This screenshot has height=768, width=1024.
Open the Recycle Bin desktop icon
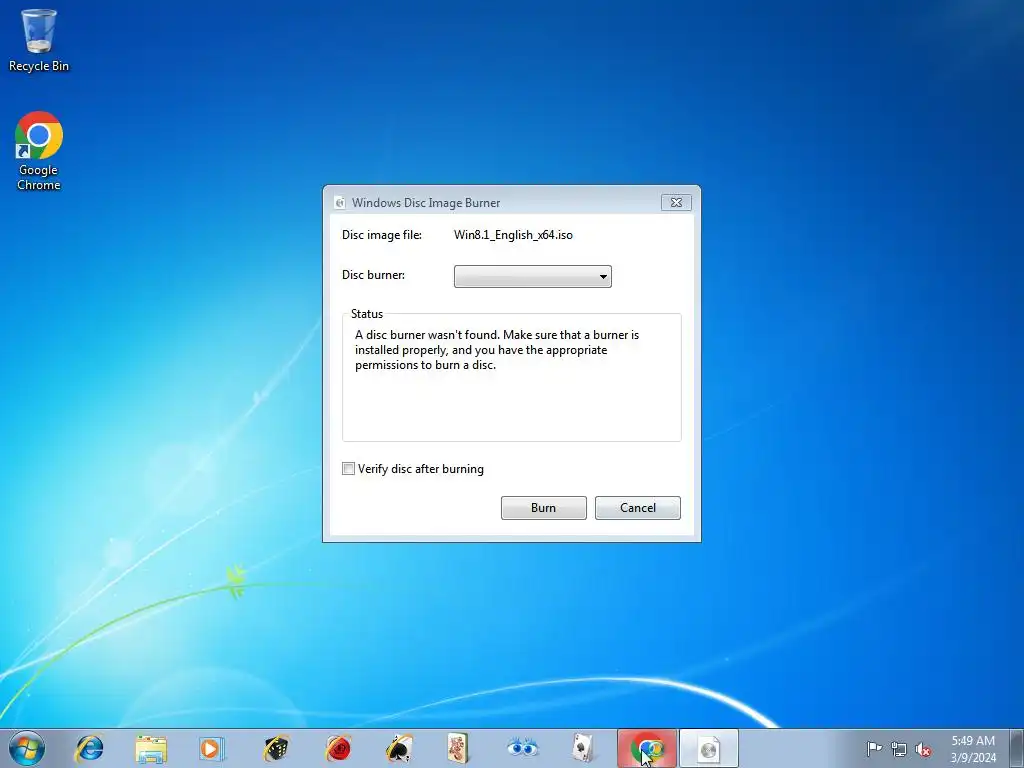point(39,40)
